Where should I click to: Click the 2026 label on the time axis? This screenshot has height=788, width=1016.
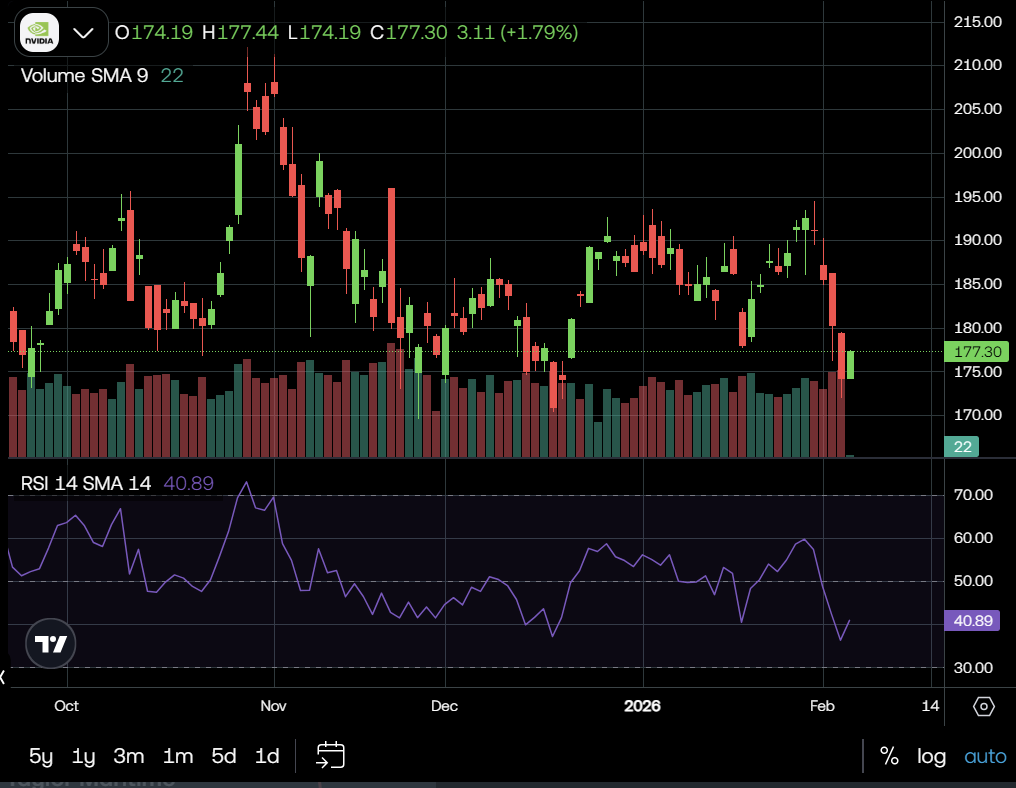point(642,706)
